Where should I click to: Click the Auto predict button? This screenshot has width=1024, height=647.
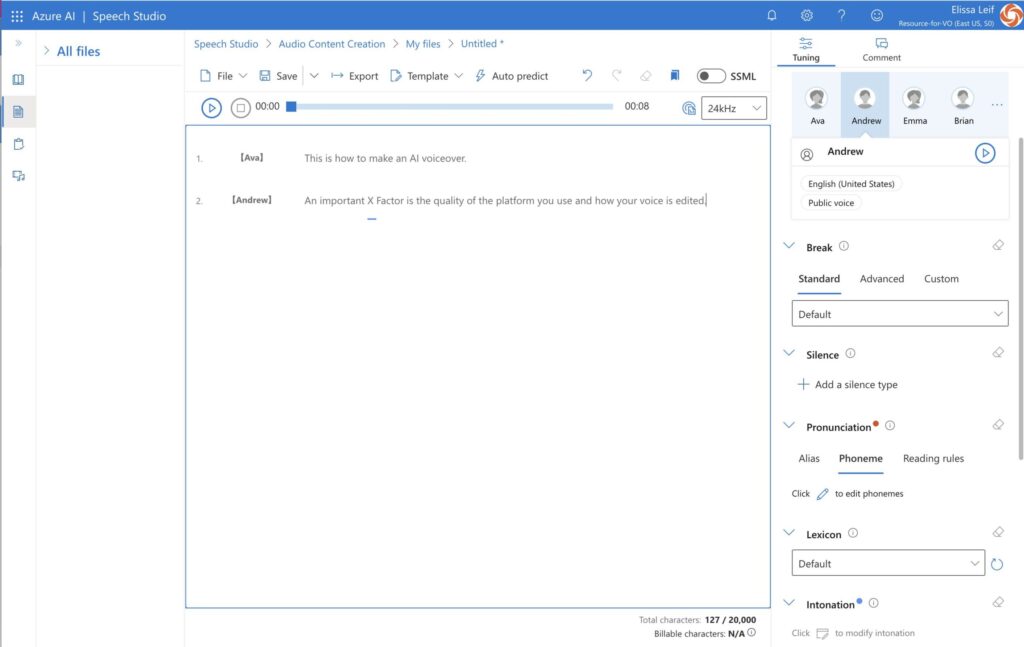point(511,76)
